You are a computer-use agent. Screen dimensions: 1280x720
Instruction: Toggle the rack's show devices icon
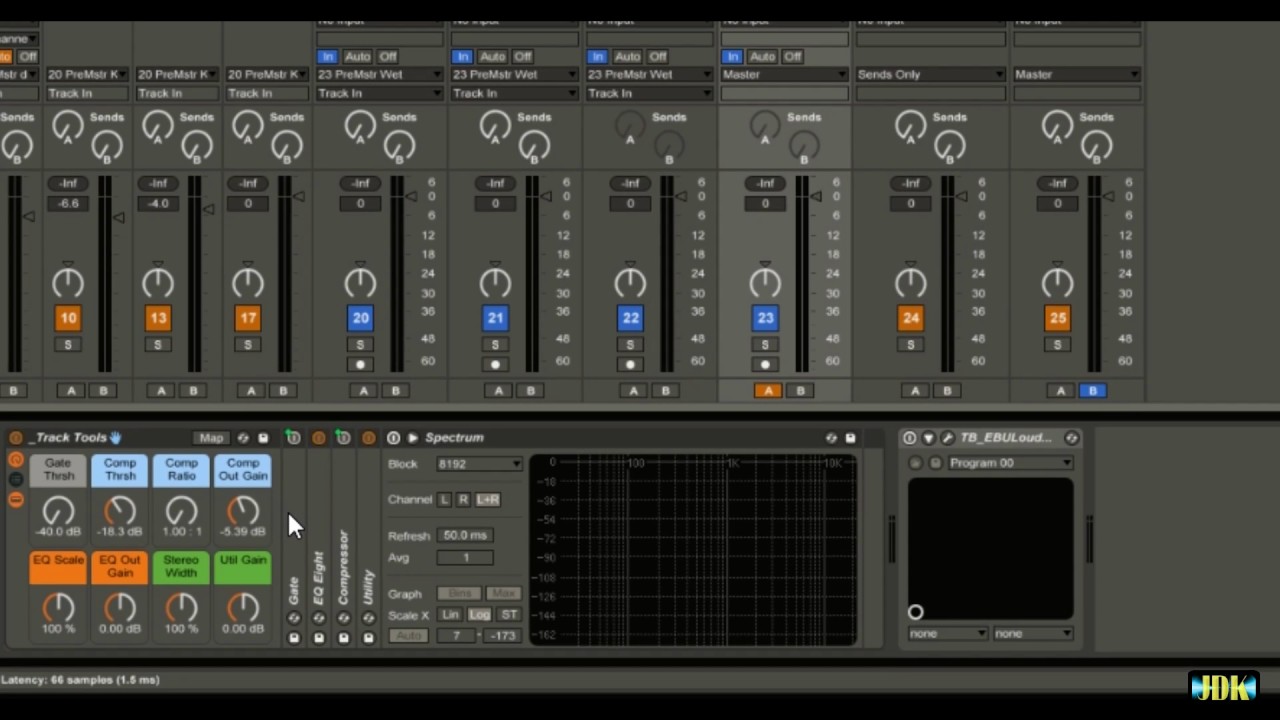point(16,500)
